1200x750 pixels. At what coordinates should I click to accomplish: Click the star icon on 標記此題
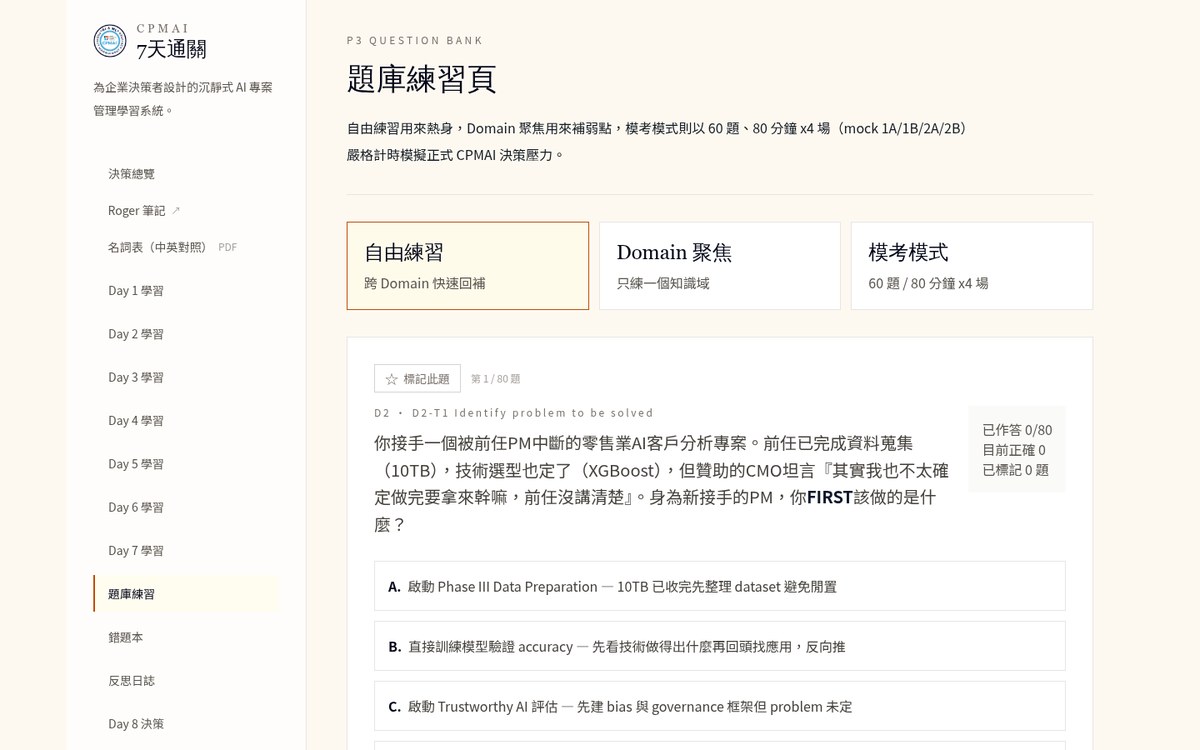391,379
